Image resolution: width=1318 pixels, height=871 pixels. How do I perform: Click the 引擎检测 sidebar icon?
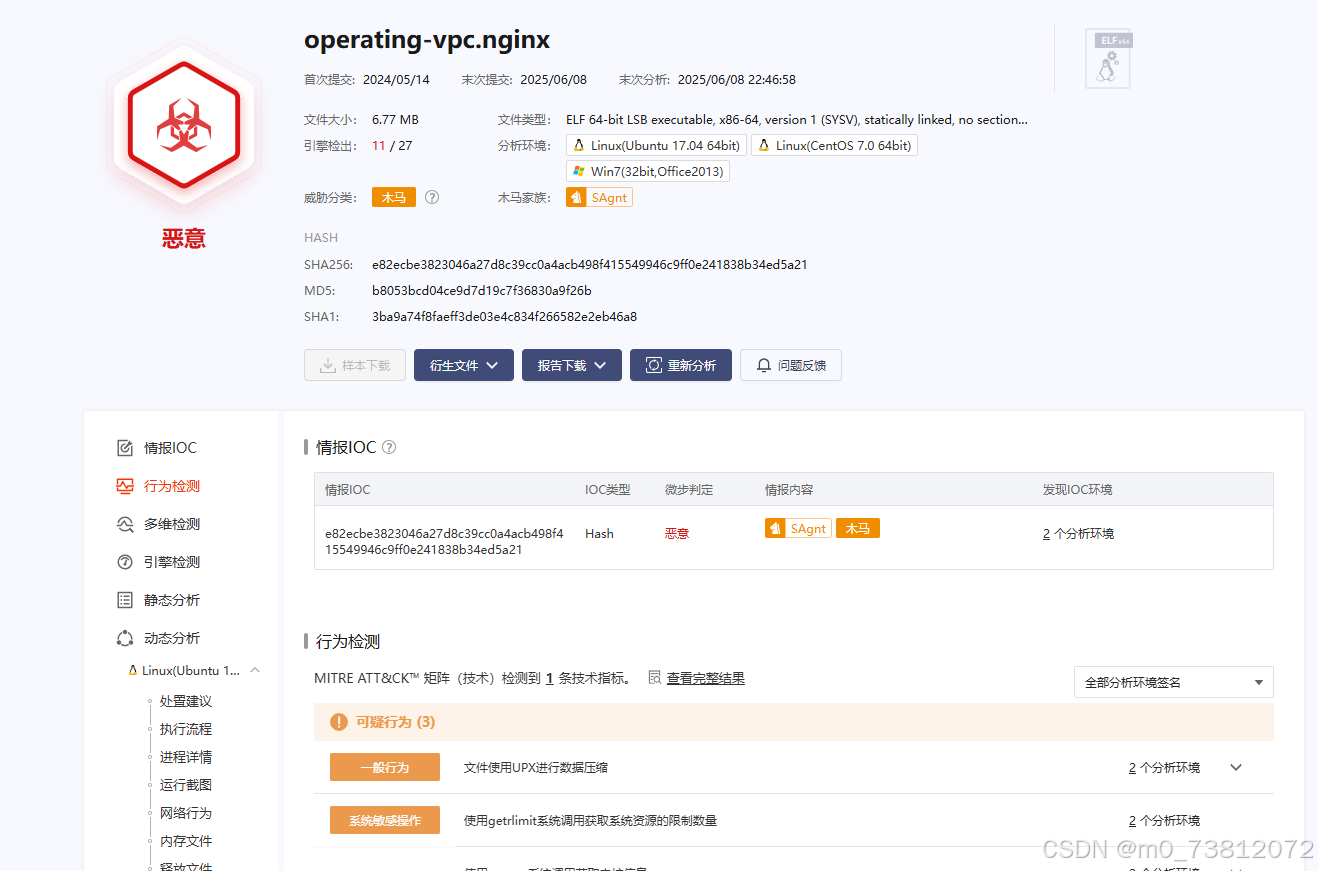[125, 562]
